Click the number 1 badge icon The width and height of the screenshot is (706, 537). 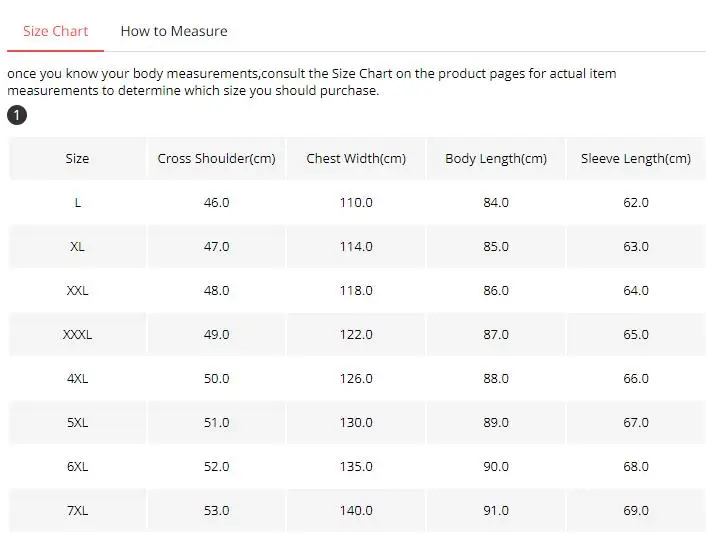[x=17, y=115]
